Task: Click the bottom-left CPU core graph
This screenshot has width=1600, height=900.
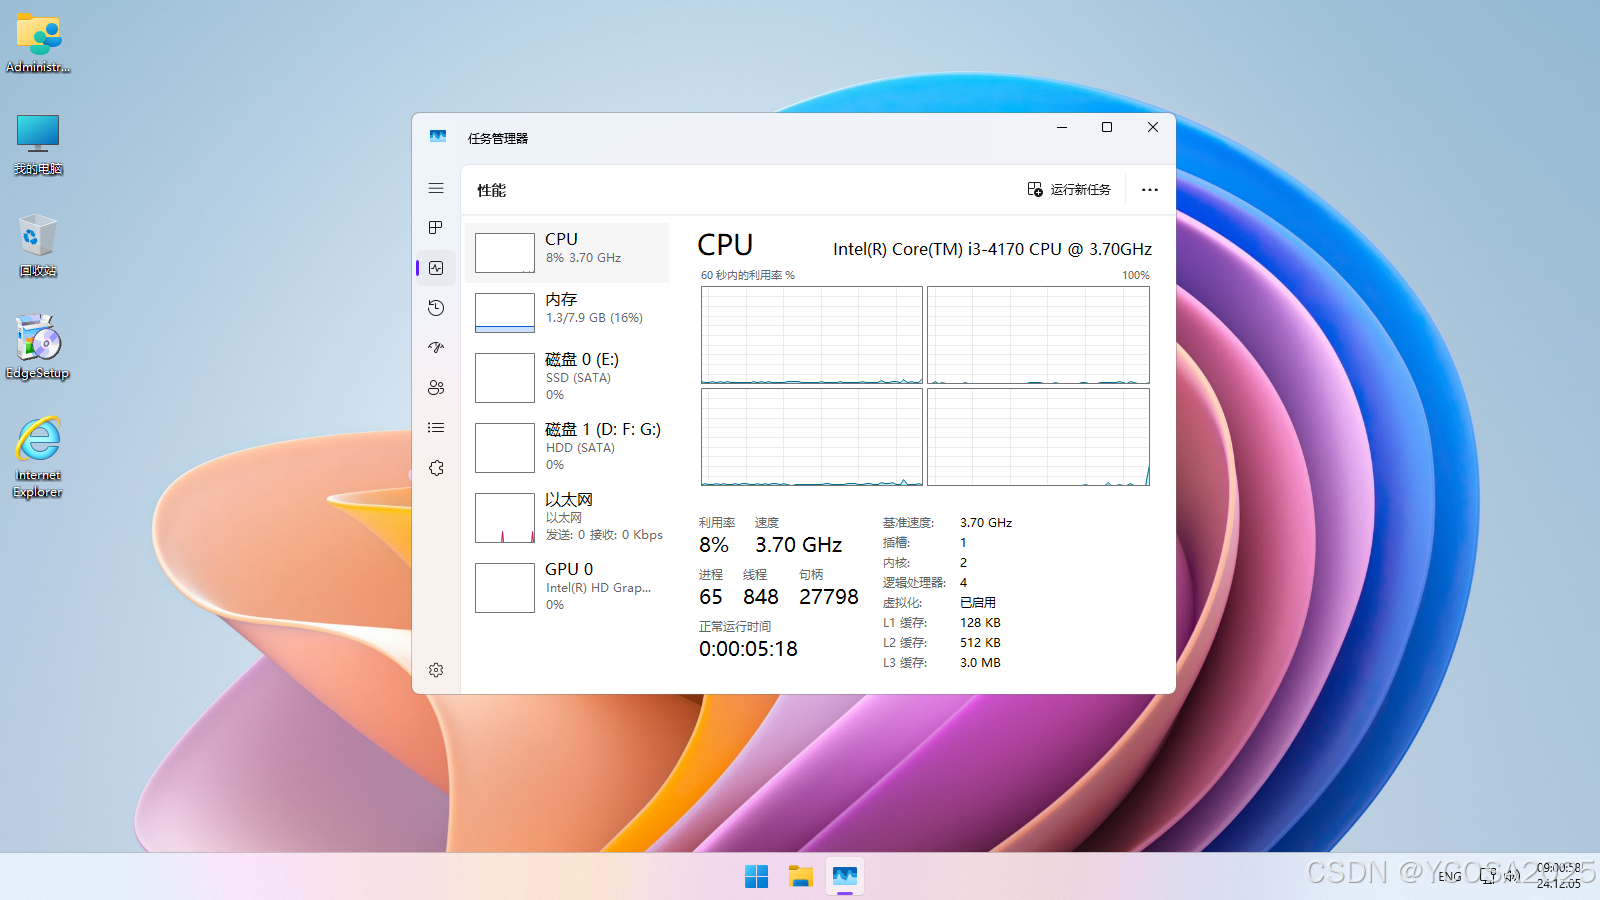Action: click(x=812, y=437)
